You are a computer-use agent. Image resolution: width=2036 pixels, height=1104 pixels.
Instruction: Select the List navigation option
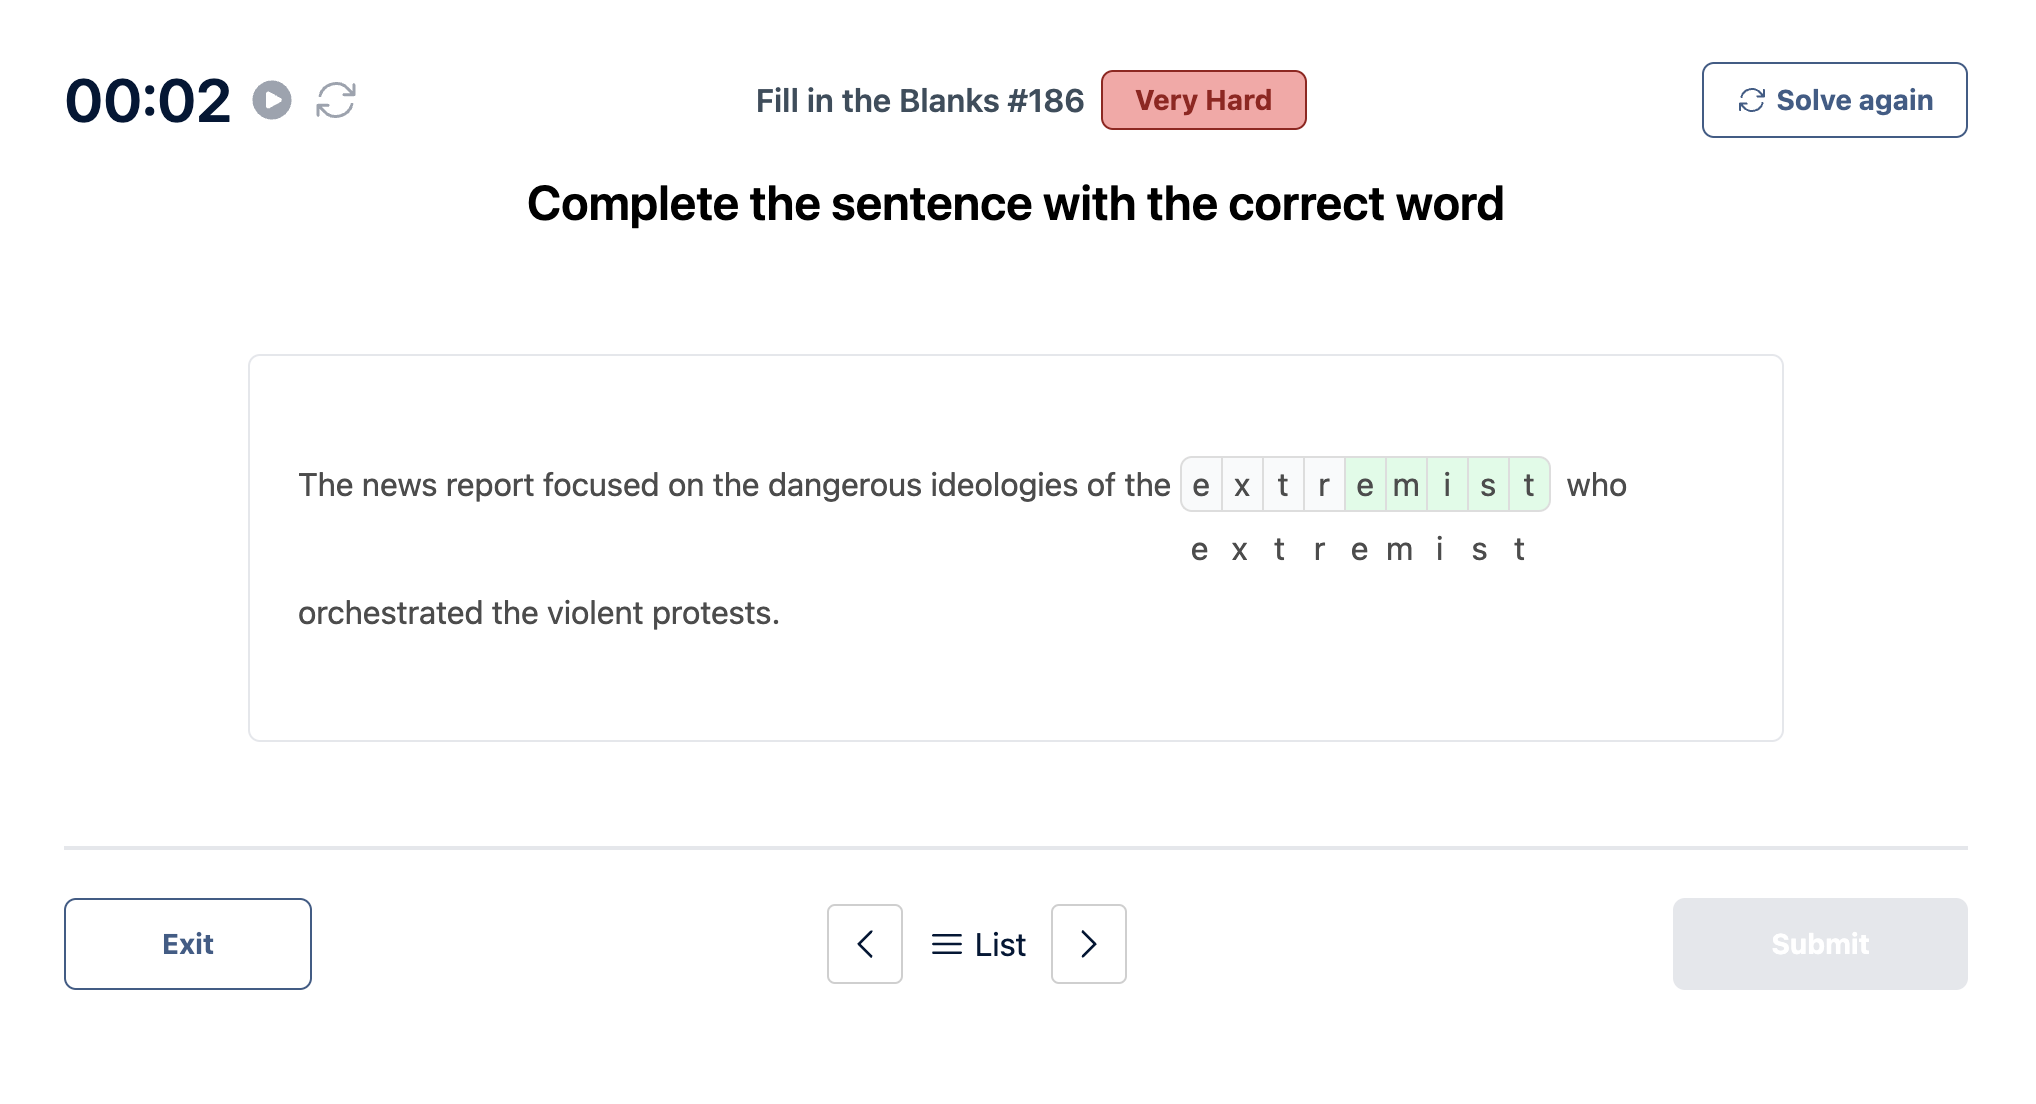(976, 942)
